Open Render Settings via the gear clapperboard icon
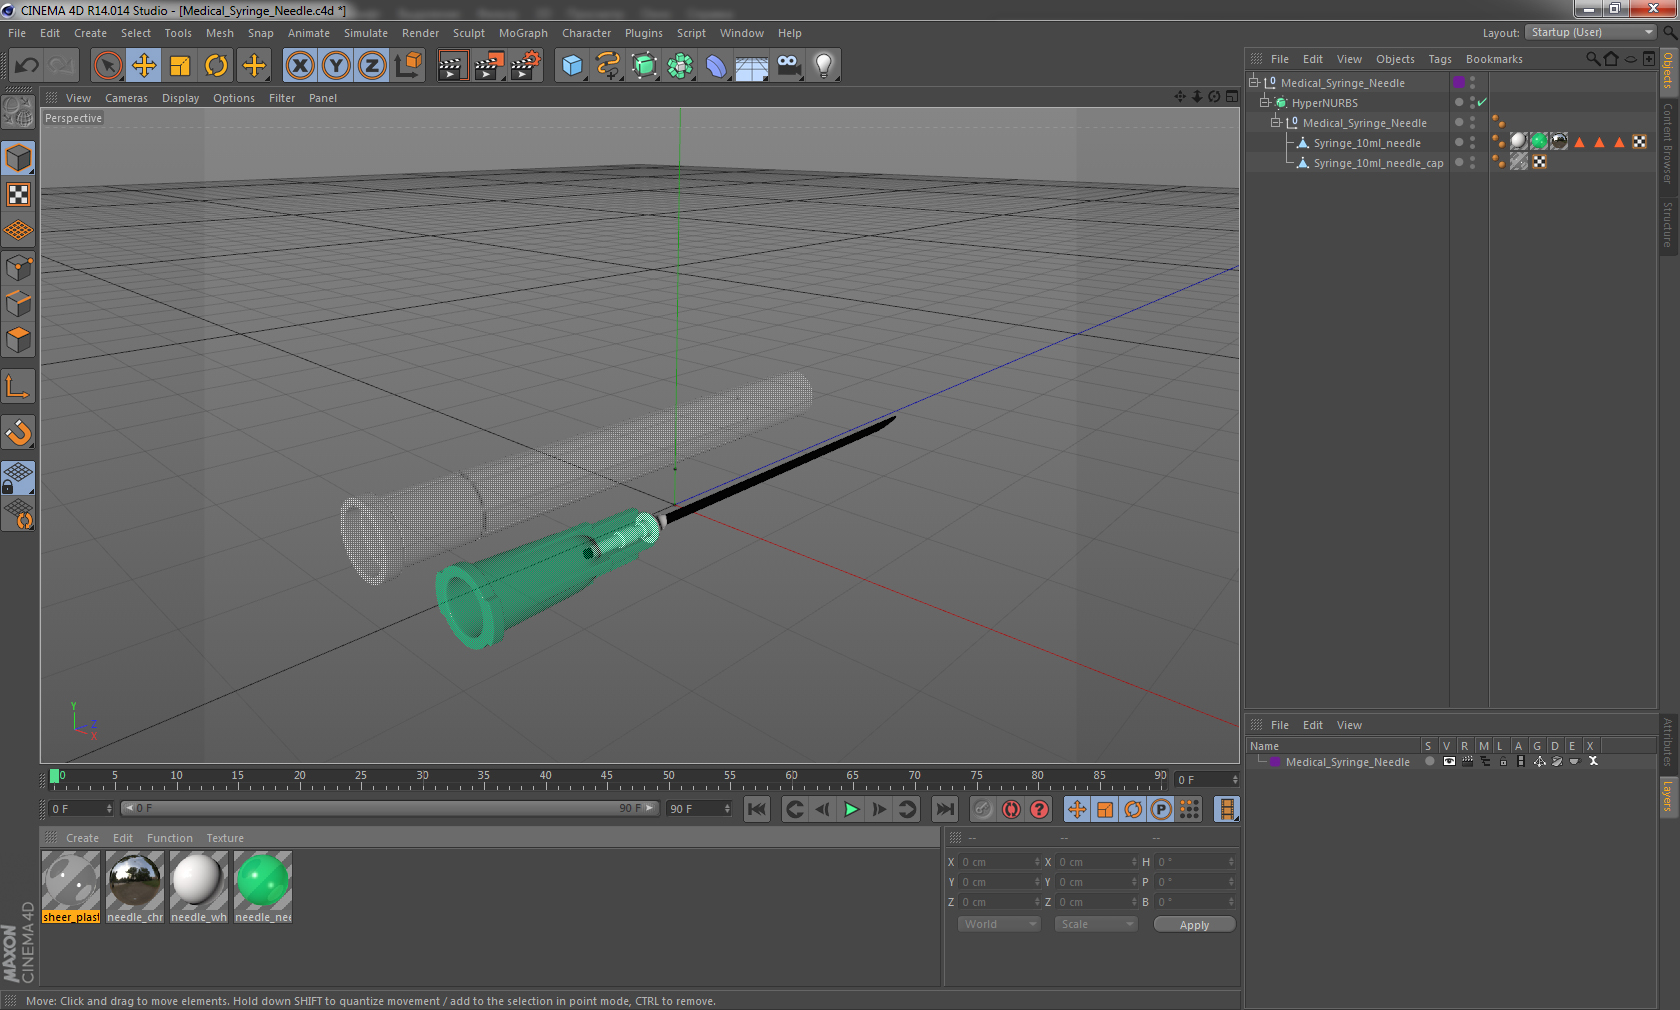 click(524, 65)
